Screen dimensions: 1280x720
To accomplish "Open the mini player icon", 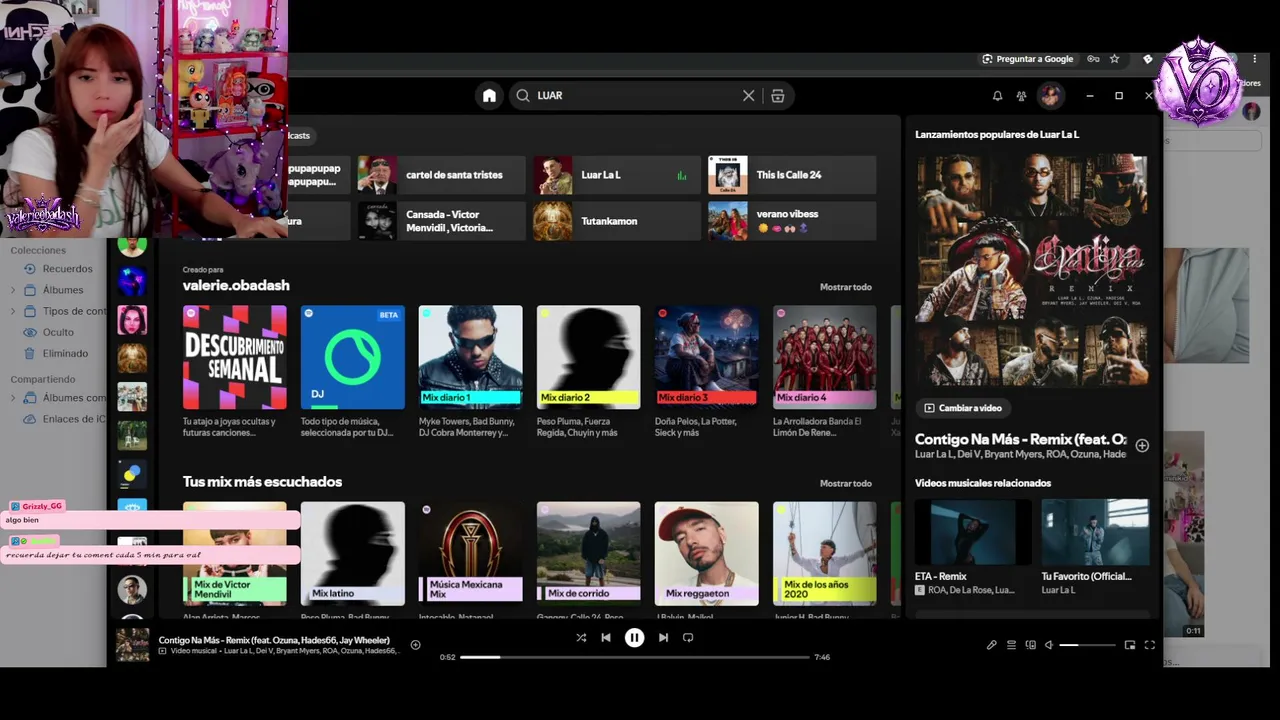I will (x=1130, y=645).
